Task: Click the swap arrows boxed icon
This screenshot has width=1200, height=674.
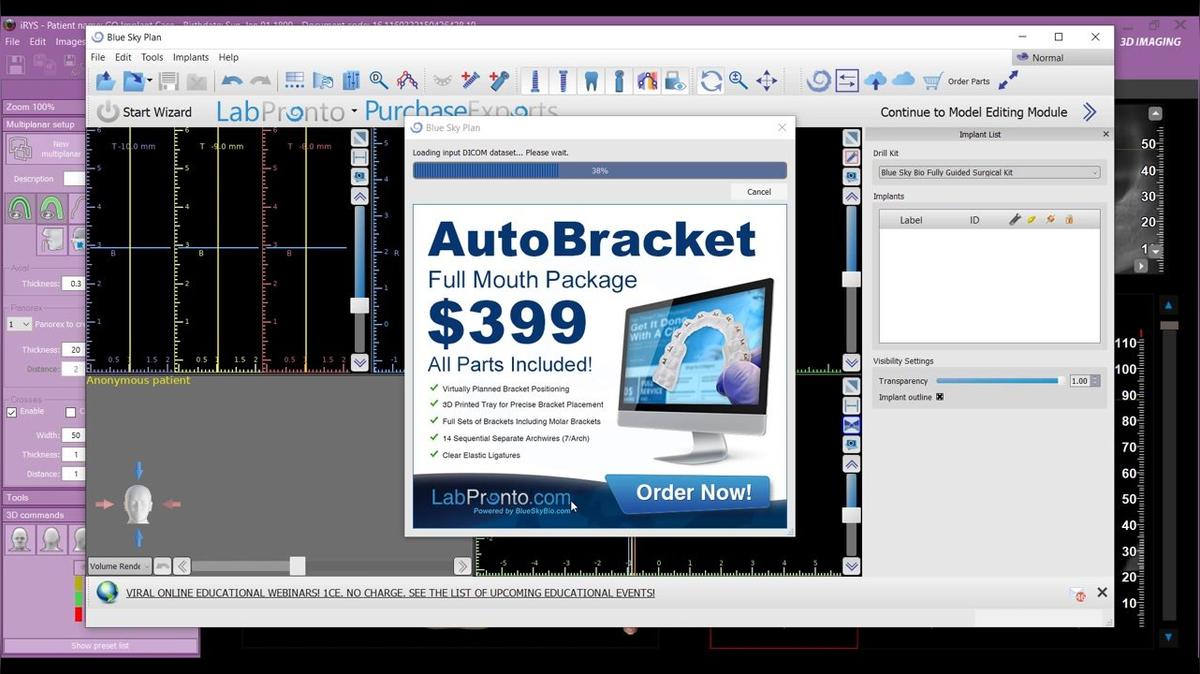Action: (x=847, y=81)
